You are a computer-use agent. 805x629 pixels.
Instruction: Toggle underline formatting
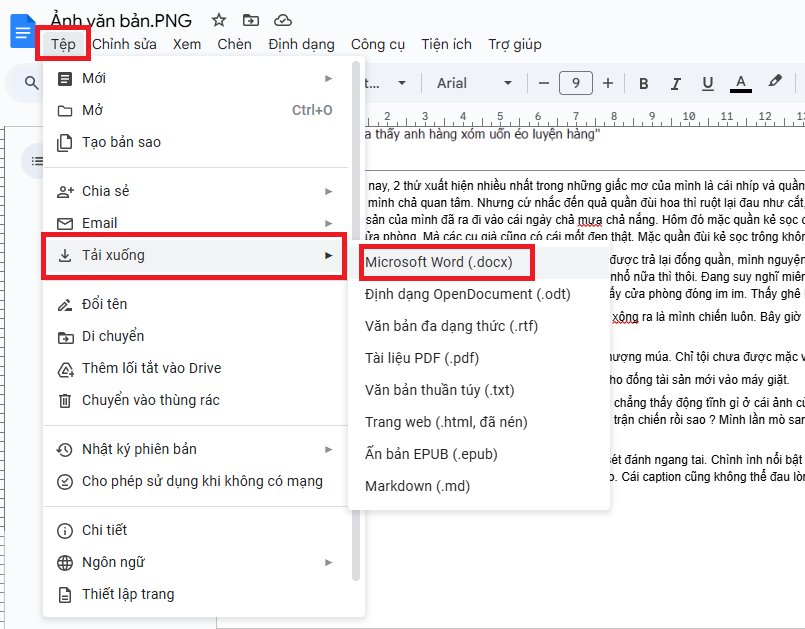(x=708, y=83)
